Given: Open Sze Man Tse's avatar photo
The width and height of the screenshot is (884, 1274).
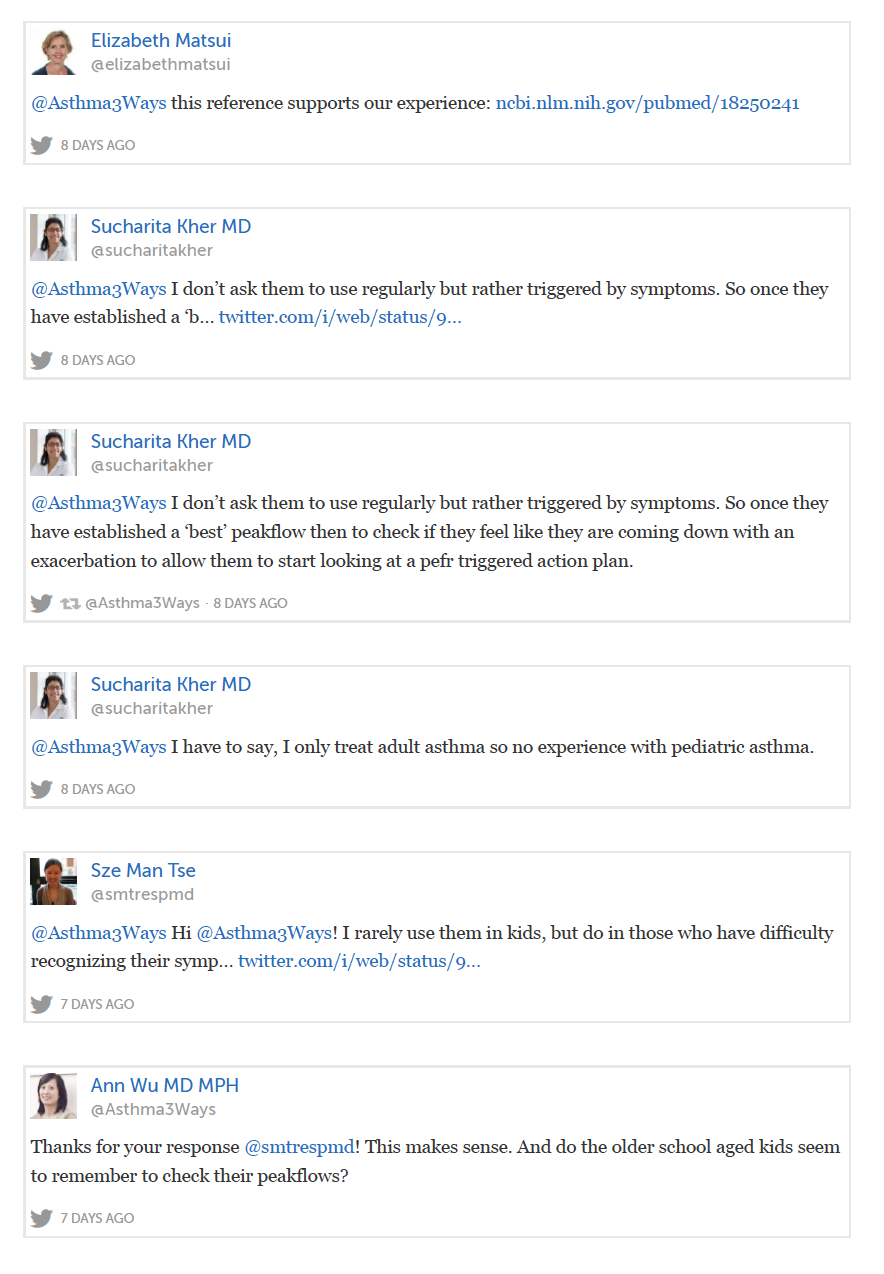Looking at the screenshot, I should coord(53,881).
